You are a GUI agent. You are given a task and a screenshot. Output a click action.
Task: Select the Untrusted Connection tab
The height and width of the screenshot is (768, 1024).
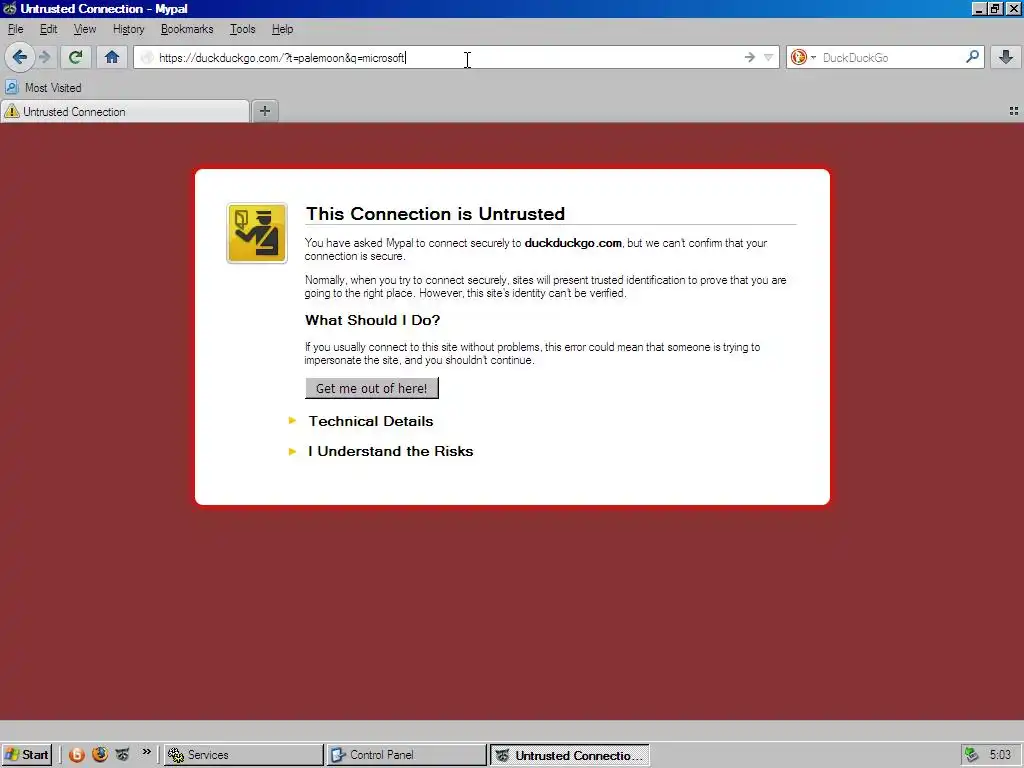[x=125, y=112]
